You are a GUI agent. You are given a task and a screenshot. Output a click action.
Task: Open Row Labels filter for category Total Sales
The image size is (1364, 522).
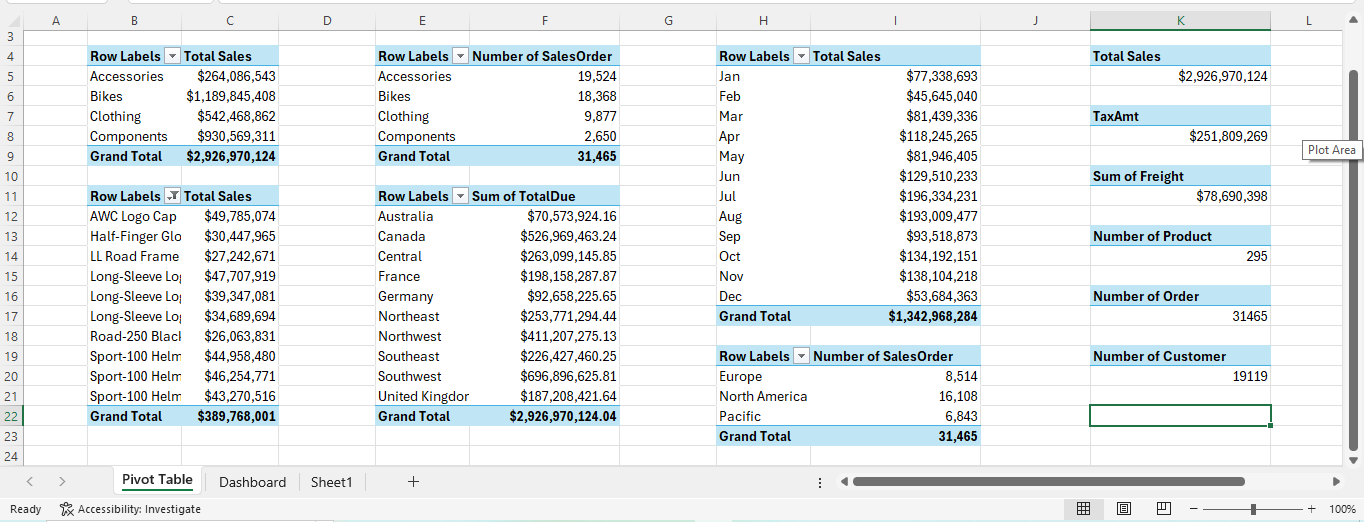click(x=172, y=57)
